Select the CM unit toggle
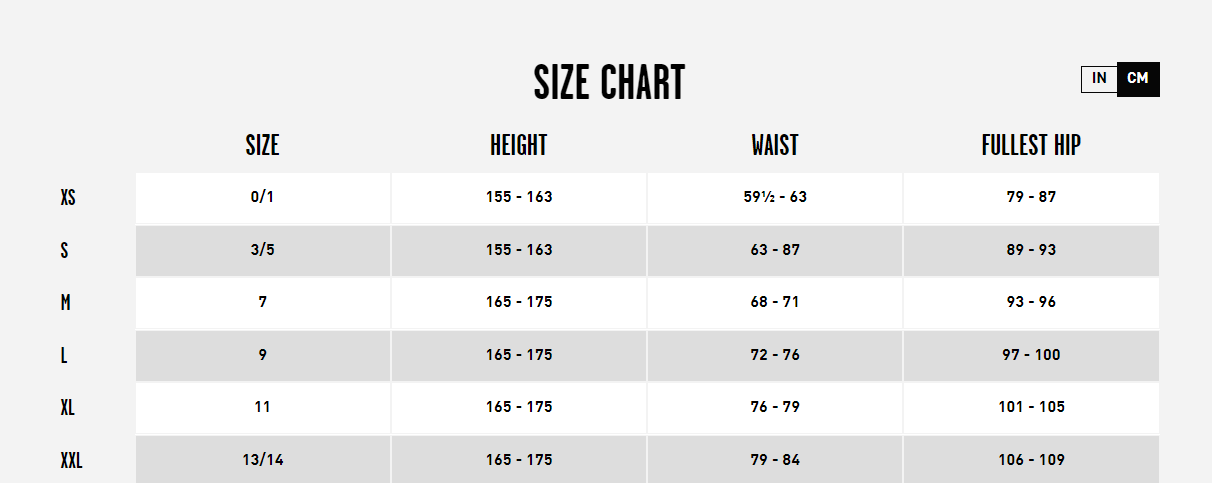1212x483 pixels. pos(1138,79)
